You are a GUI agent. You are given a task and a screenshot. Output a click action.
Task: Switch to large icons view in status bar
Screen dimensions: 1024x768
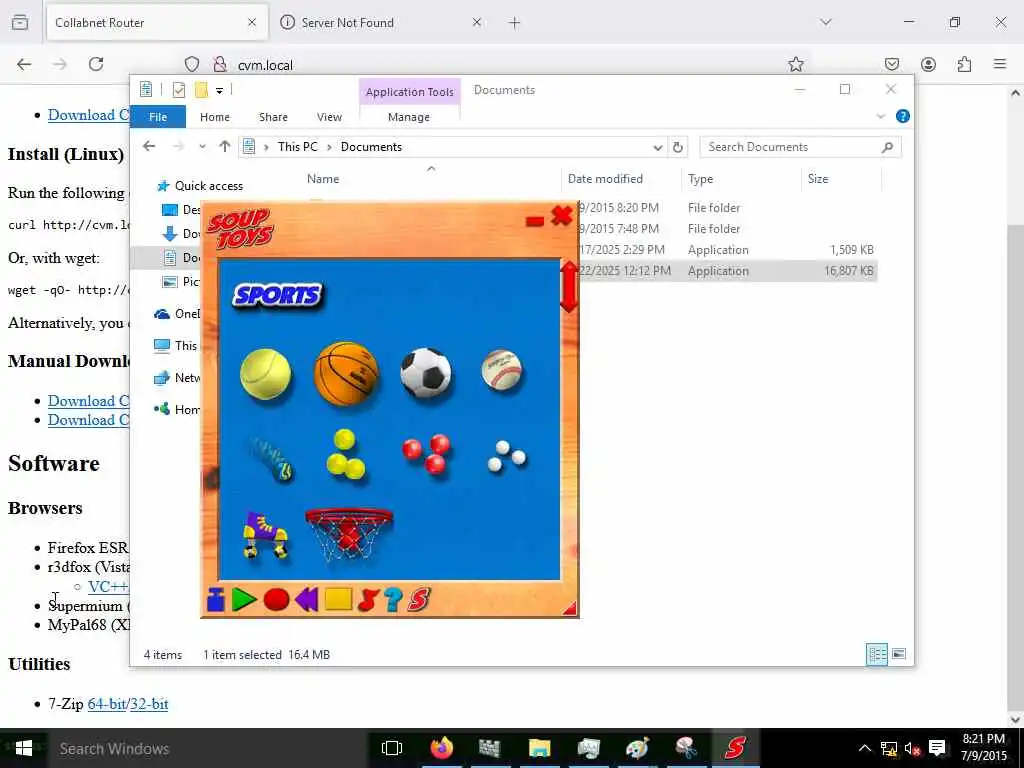click(899, 654)
